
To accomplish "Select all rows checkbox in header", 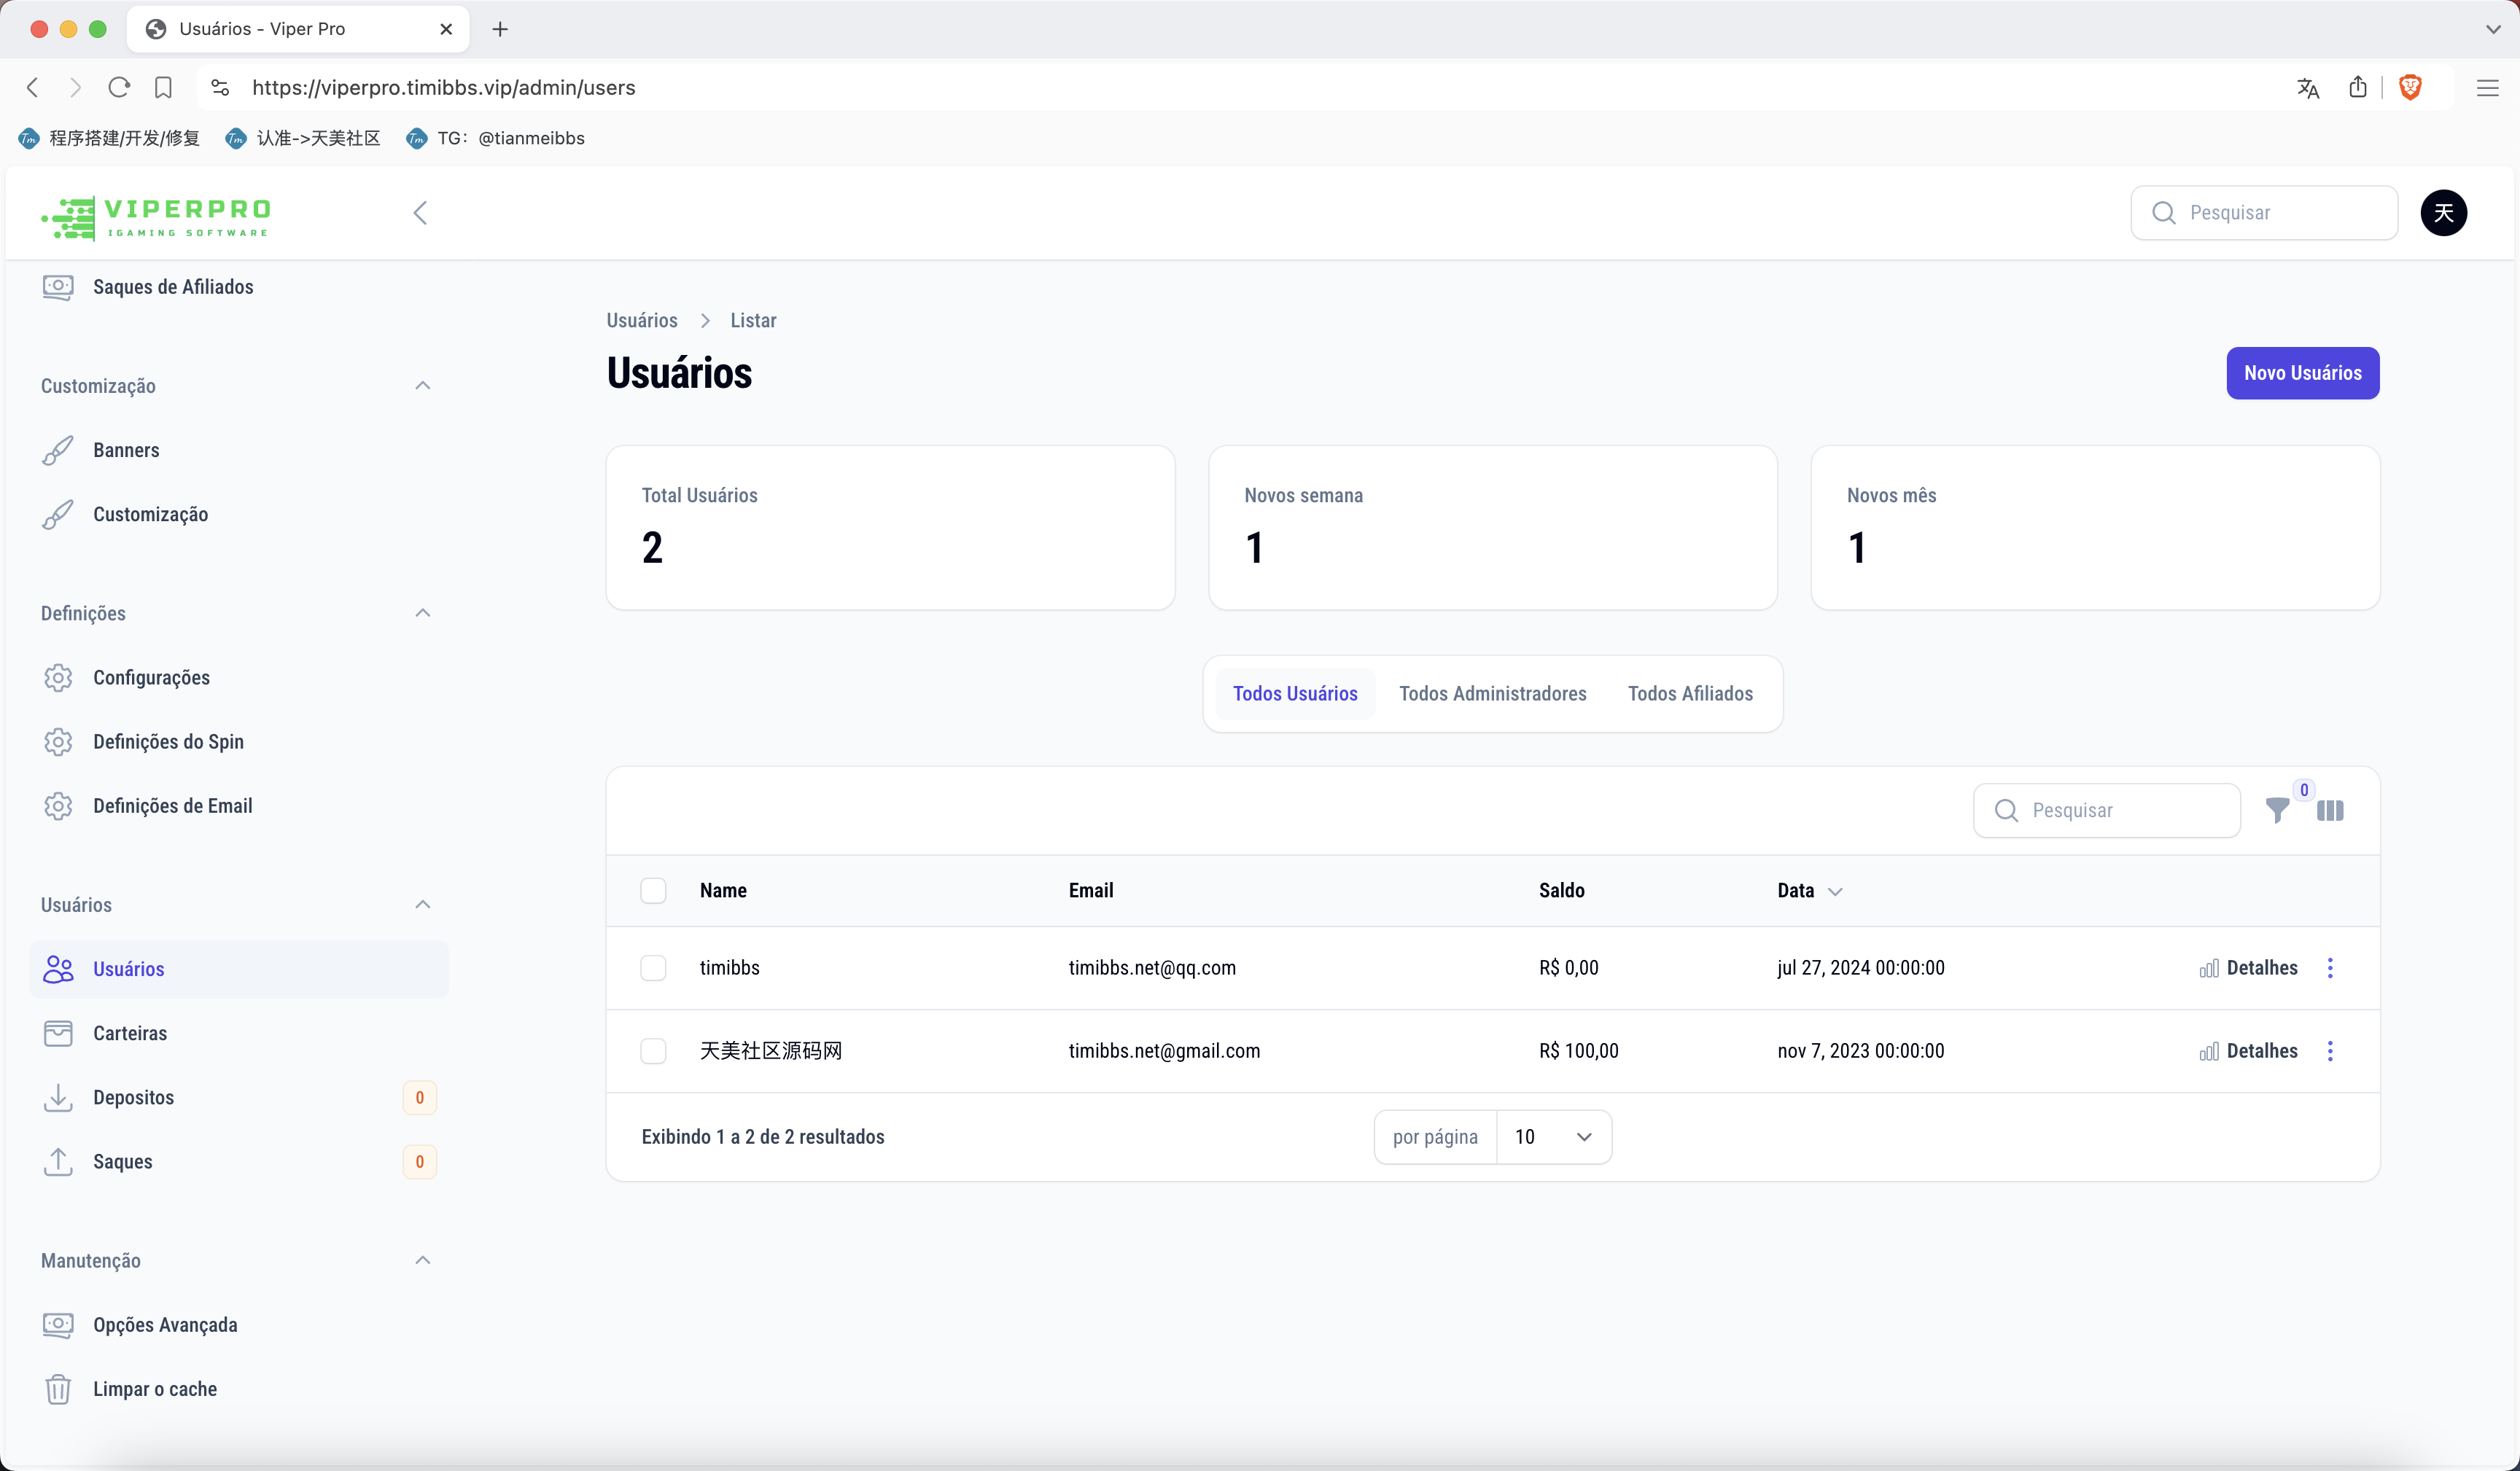I will tap(653, 890).
